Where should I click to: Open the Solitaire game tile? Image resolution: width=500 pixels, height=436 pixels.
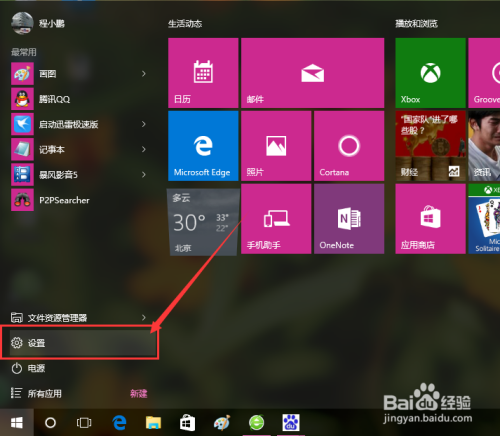point(484,219)
